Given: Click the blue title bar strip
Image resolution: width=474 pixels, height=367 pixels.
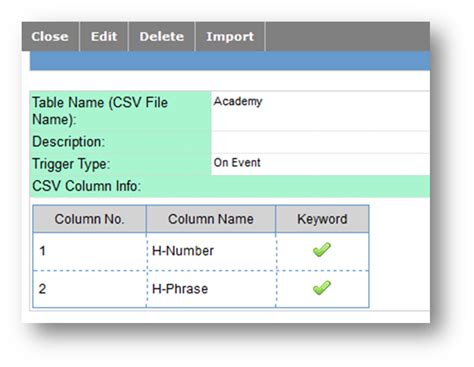Looking at the screenshot, I should pyautogui.click(x=230, y=61).
